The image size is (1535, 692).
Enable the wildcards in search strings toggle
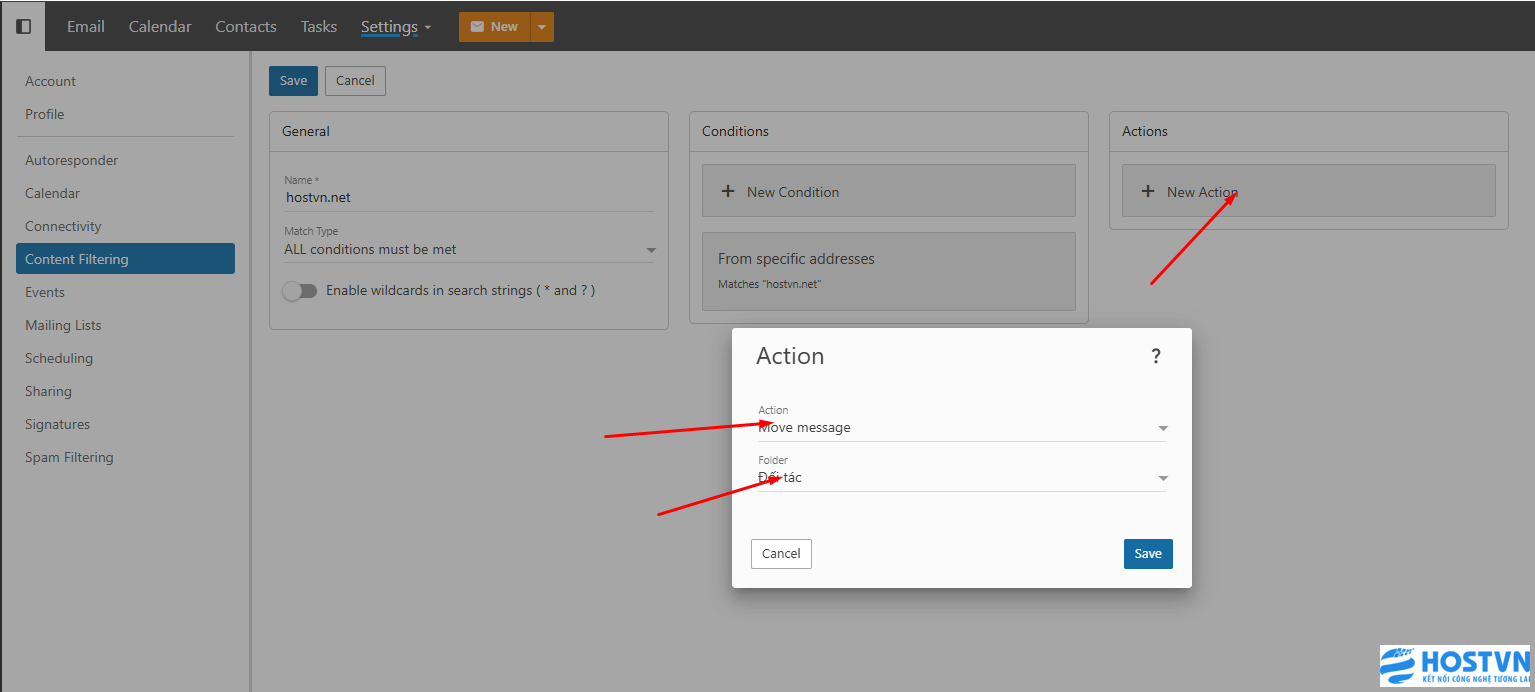tap(299, 290)
